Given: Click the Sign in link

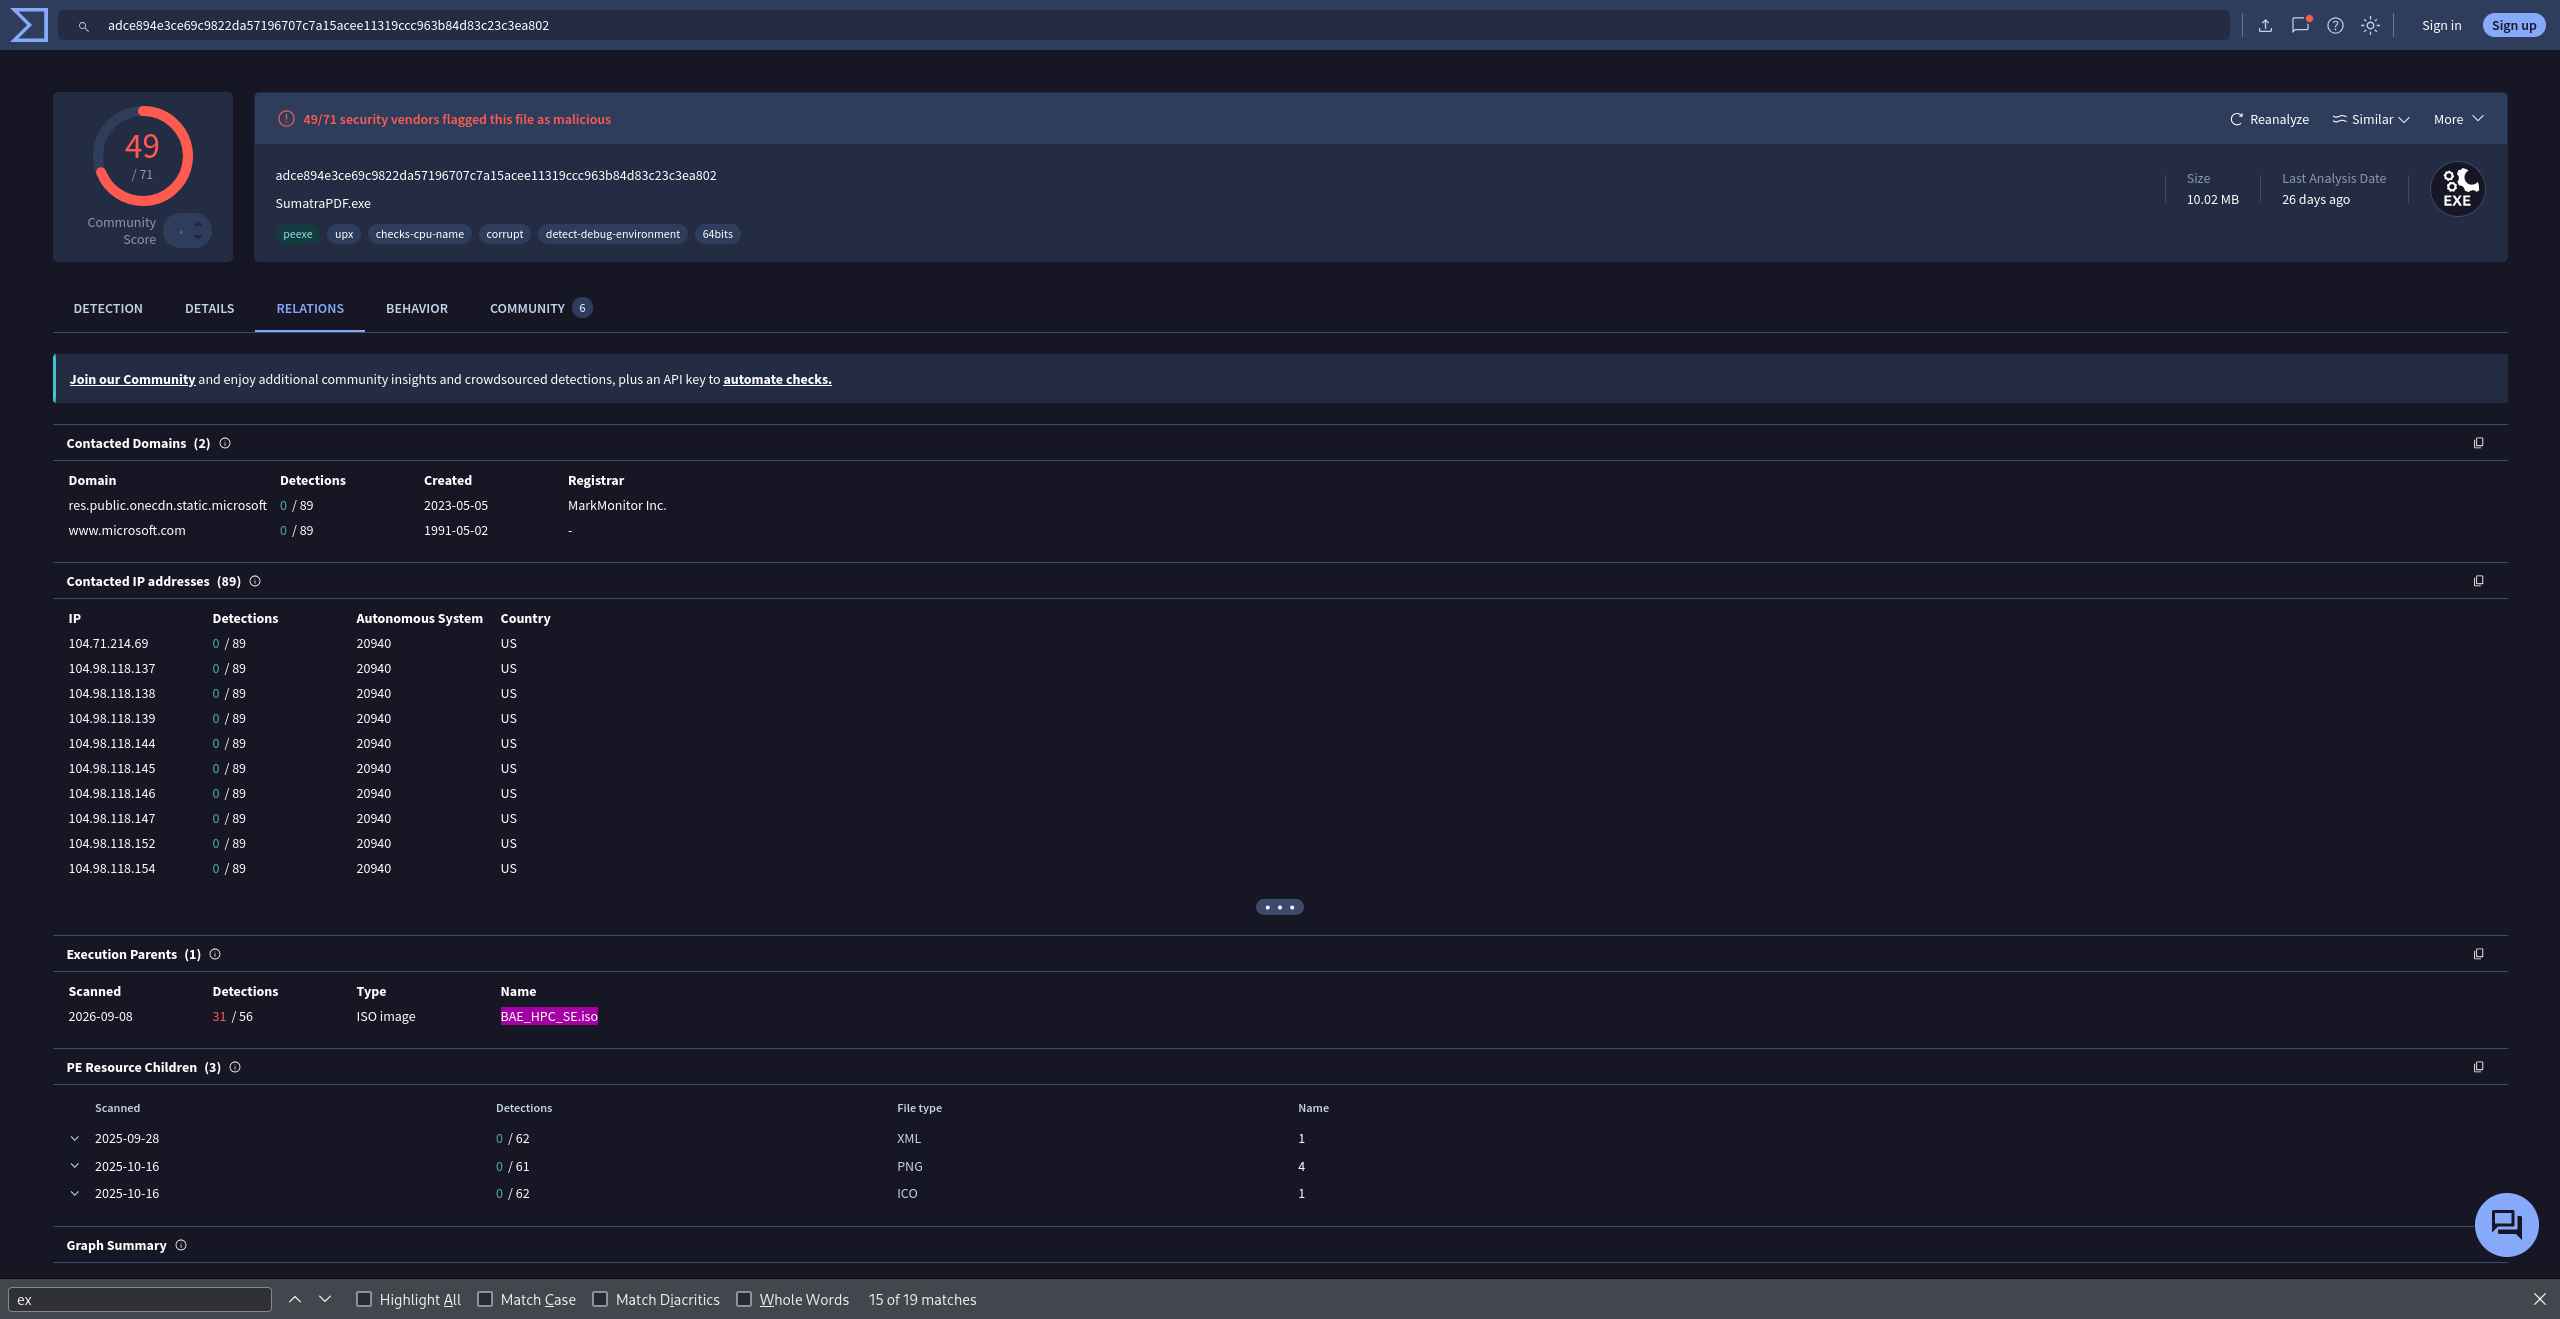Looking at the screenshot, I should pyautogui.click(x=2441, y=25).
